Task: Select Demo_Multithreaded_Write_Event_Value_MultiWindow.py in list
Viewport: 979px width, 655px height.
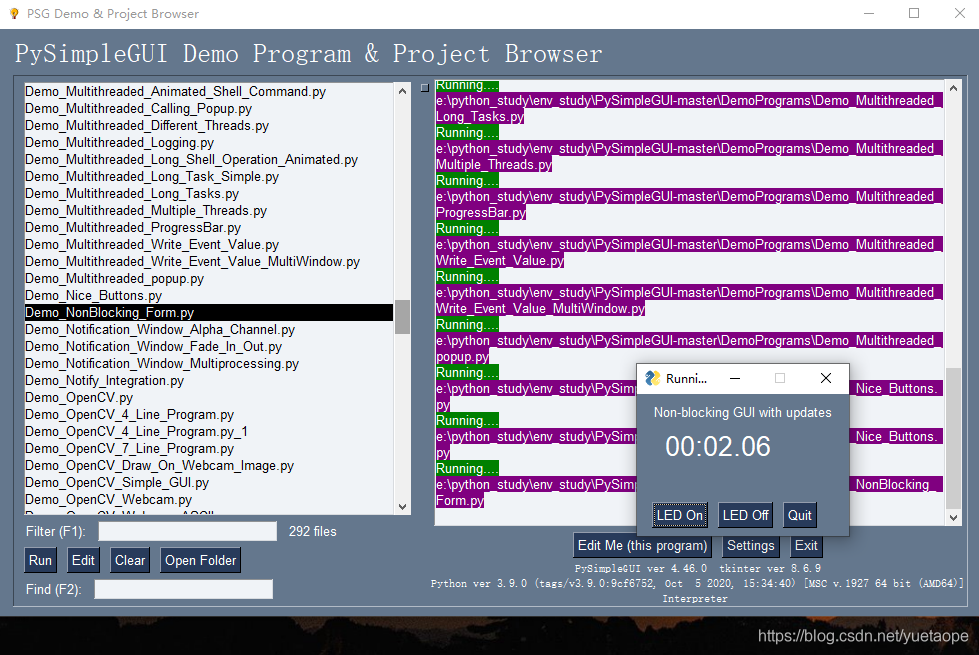Action: [x=209, y=262]
